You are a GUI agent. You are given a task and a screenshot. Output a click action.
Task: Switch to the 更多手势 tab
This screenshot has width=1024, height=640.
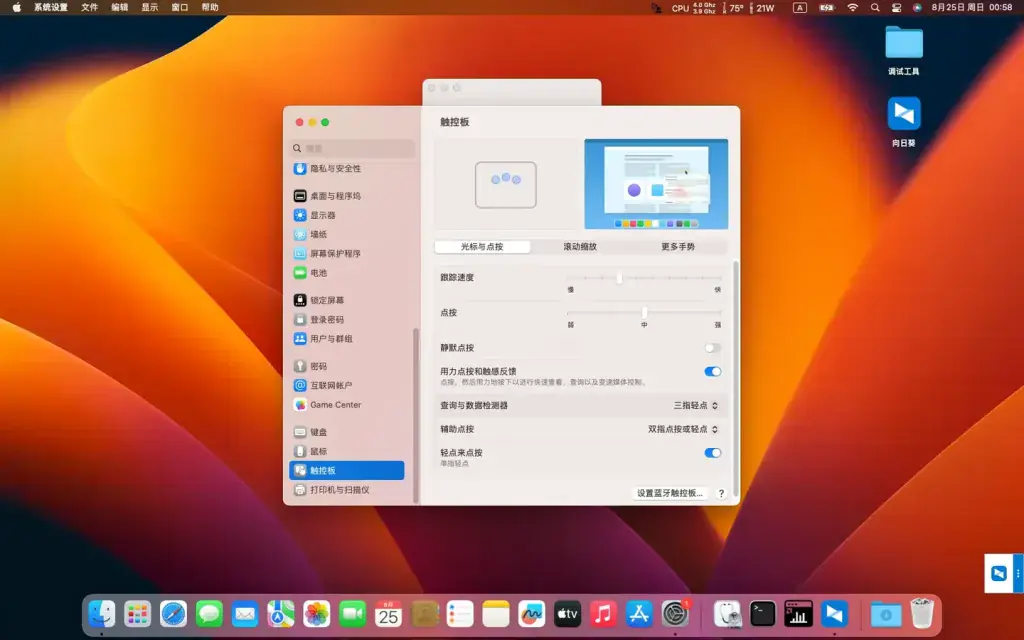coord(678,247)
